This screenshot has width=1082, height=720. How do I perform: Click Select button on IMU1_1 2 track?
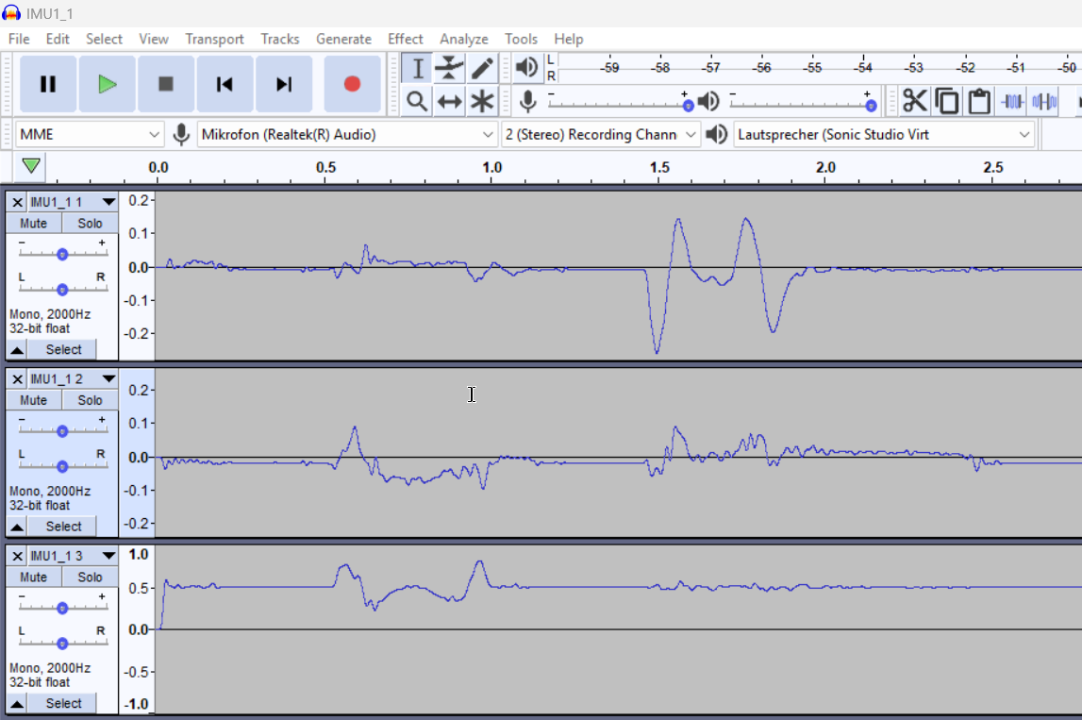click(x=63, y=526)
